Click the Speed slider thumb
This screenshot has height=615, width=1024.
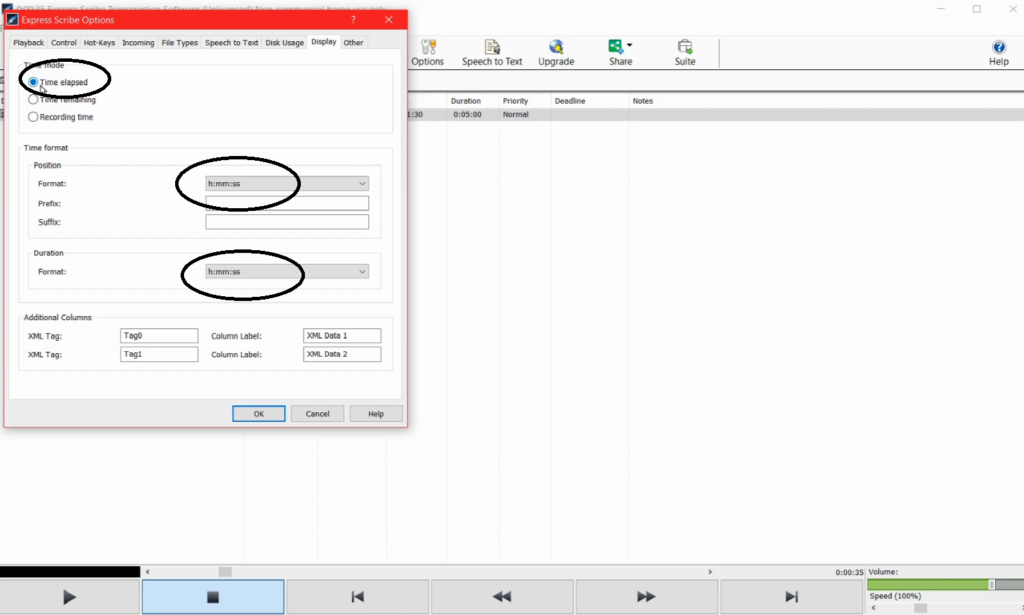(920, 608)
